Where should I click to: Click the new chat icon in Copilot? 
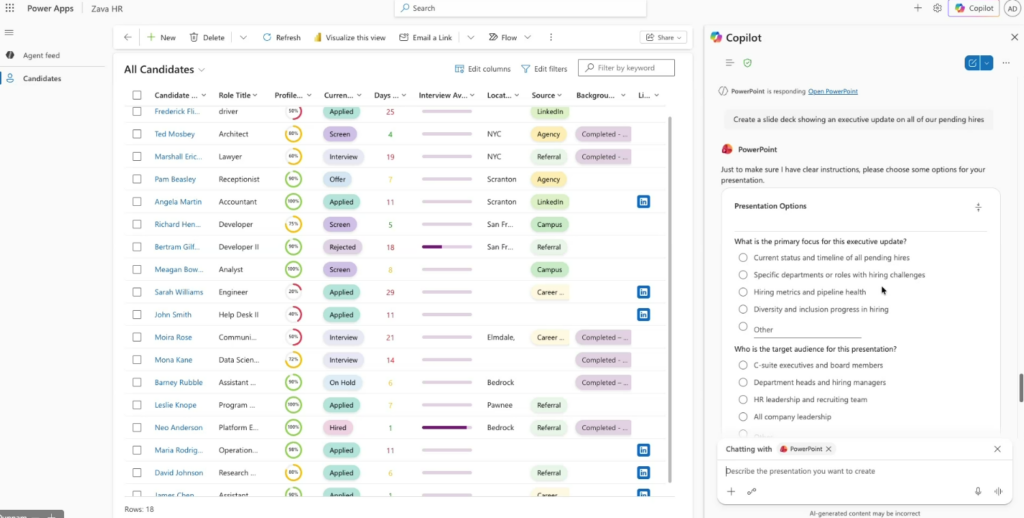point(971,63)
